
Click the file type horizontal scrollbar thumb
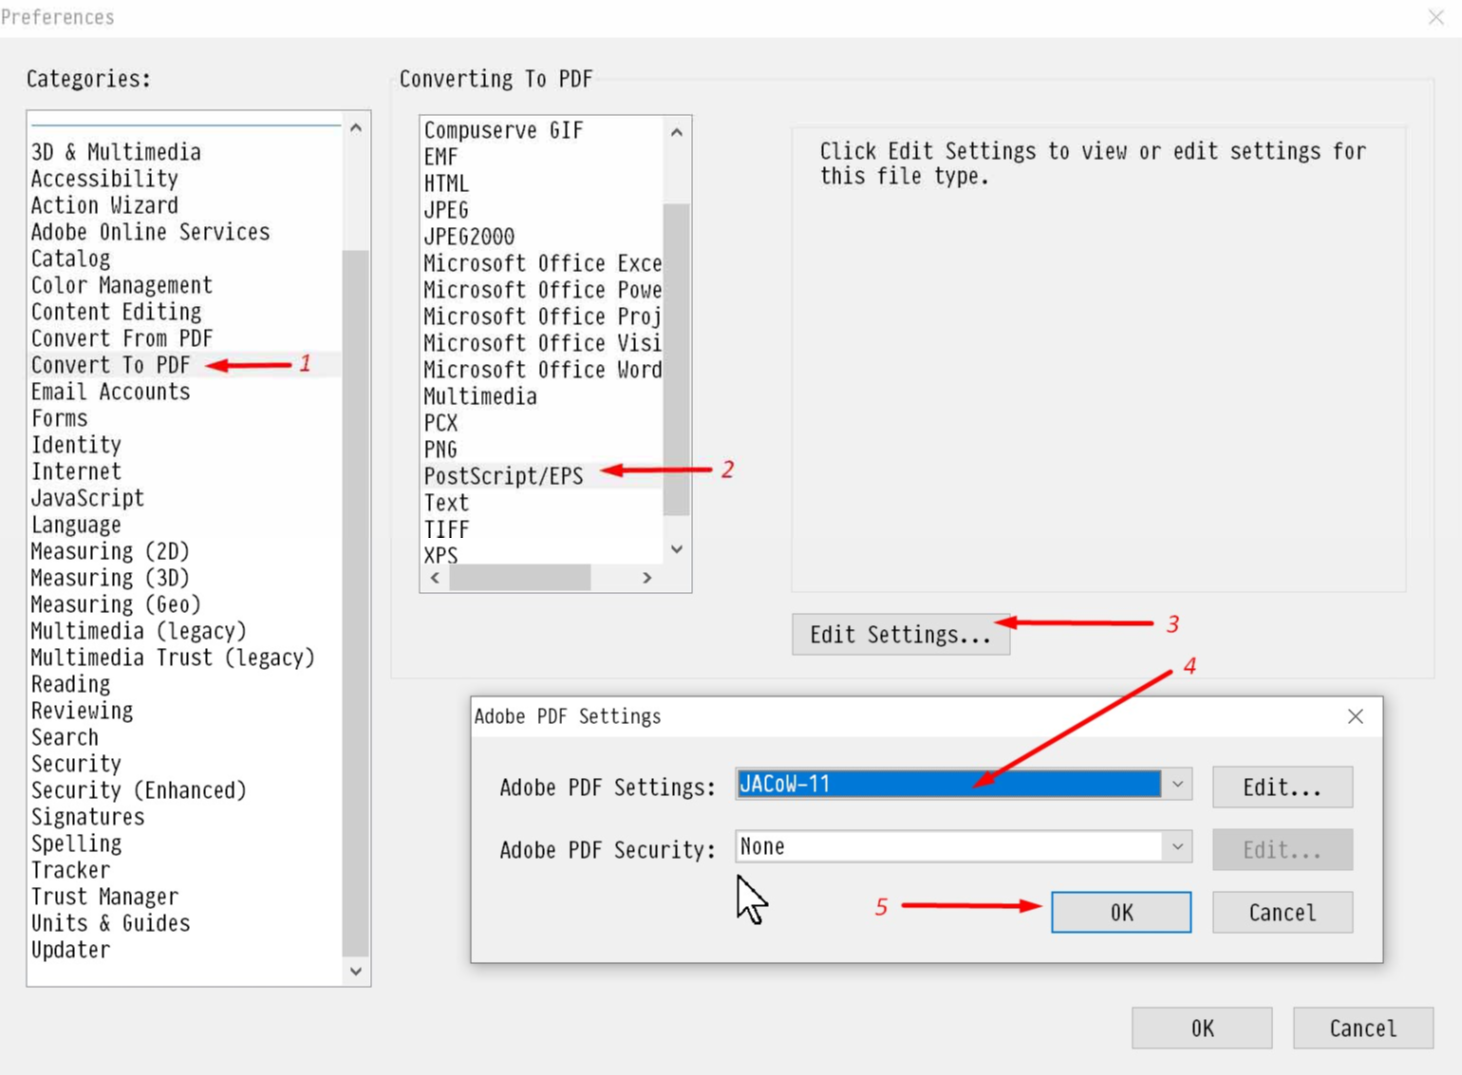519,578
